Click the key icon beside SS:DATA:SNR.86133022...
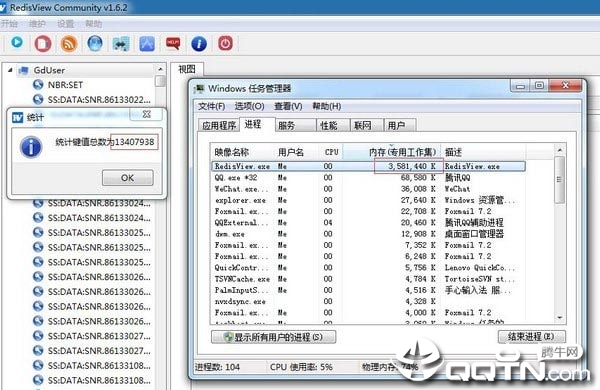This screenshot has height=390, width=600. tap(38, 100)
